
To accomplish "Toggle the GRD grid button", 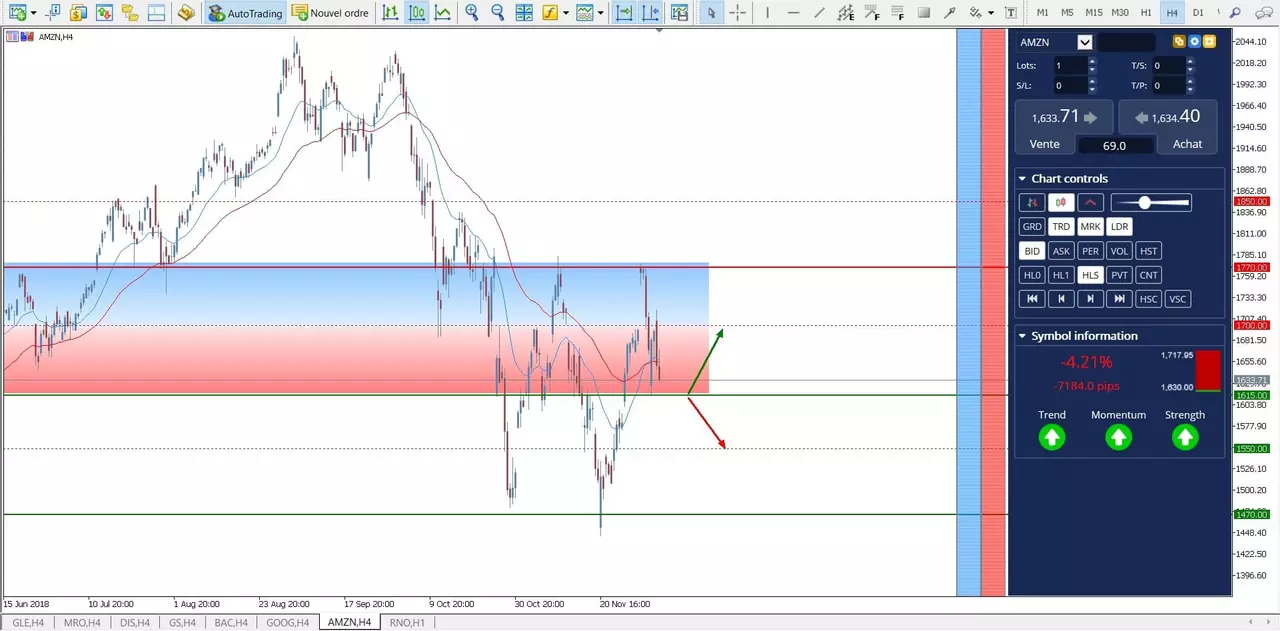I will (1032, 227).
